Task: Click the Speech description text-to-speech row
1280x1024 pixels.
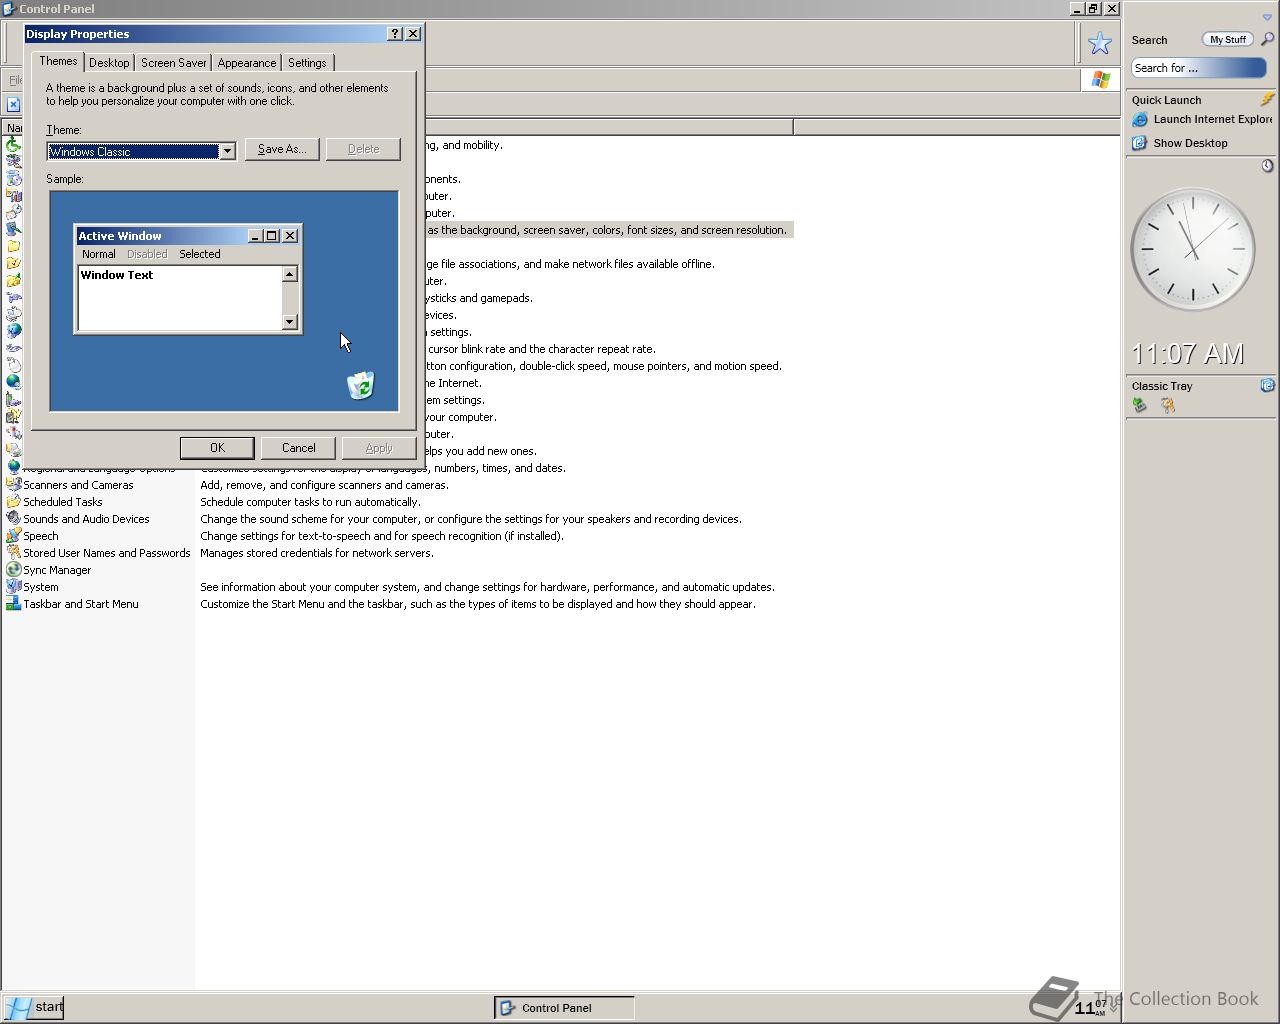Action: [x=382, y=536]
